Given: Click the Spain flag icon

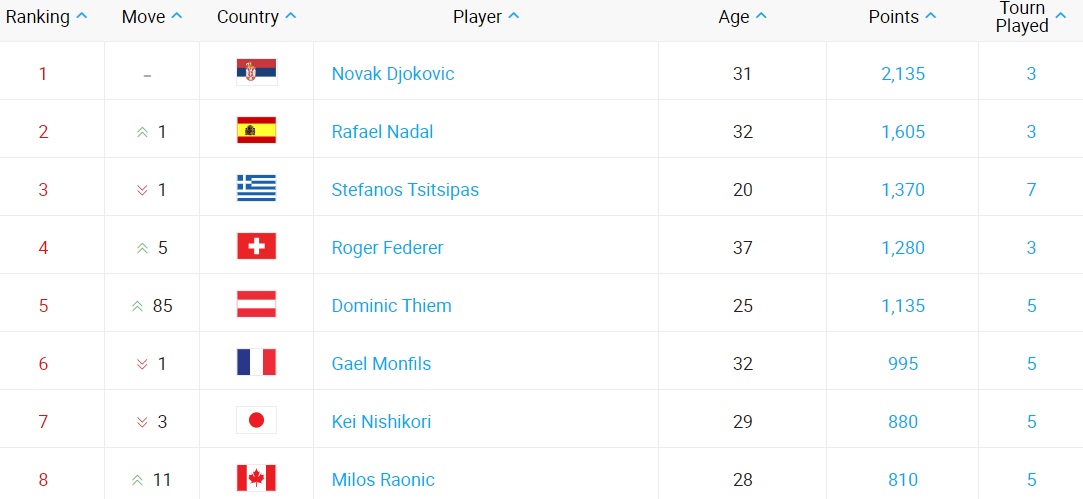Looking at the screenshot, I should coord(256,131).
